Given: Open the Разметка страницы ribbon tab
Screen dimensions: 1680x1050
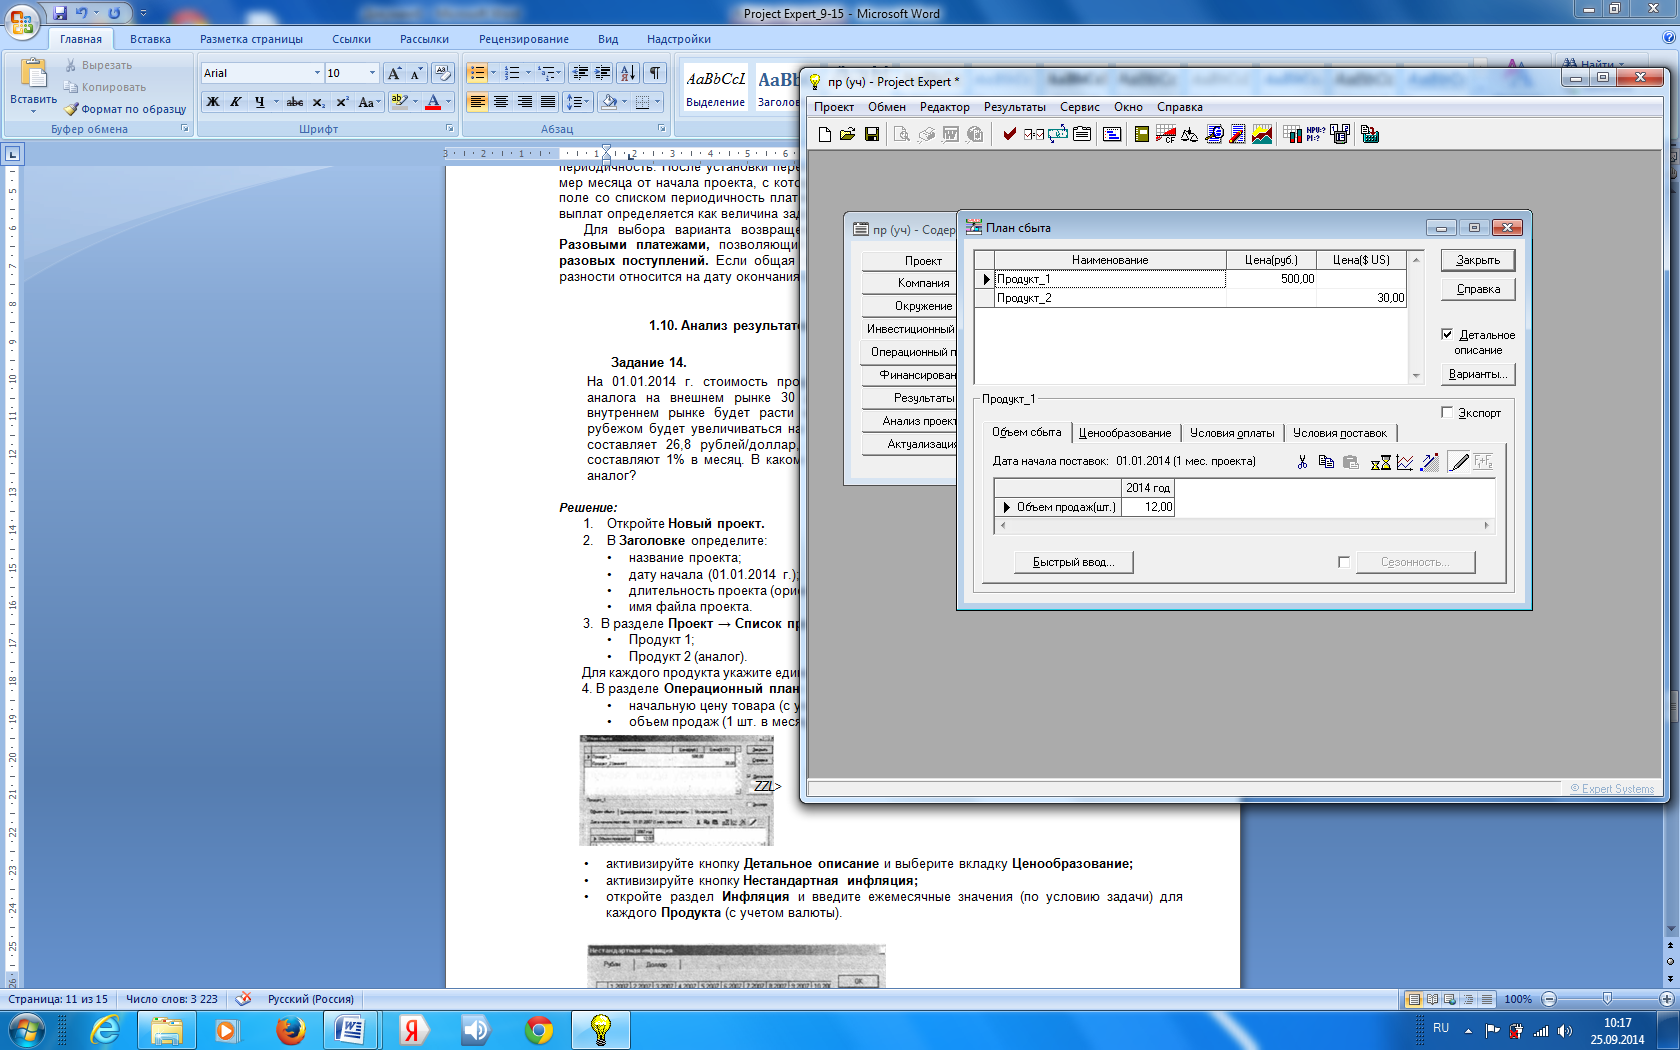Looking at the screenshot, I should 251,39.
